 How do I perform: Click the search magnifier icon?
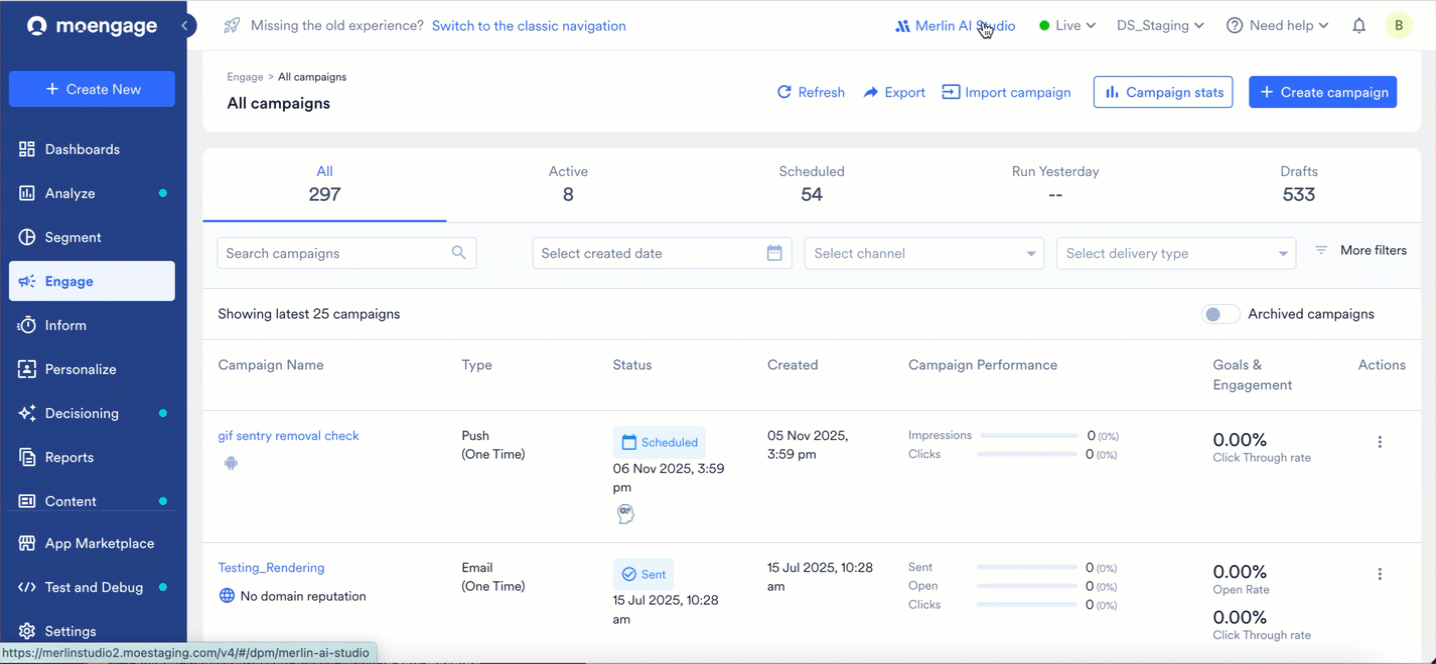point(459,253)
